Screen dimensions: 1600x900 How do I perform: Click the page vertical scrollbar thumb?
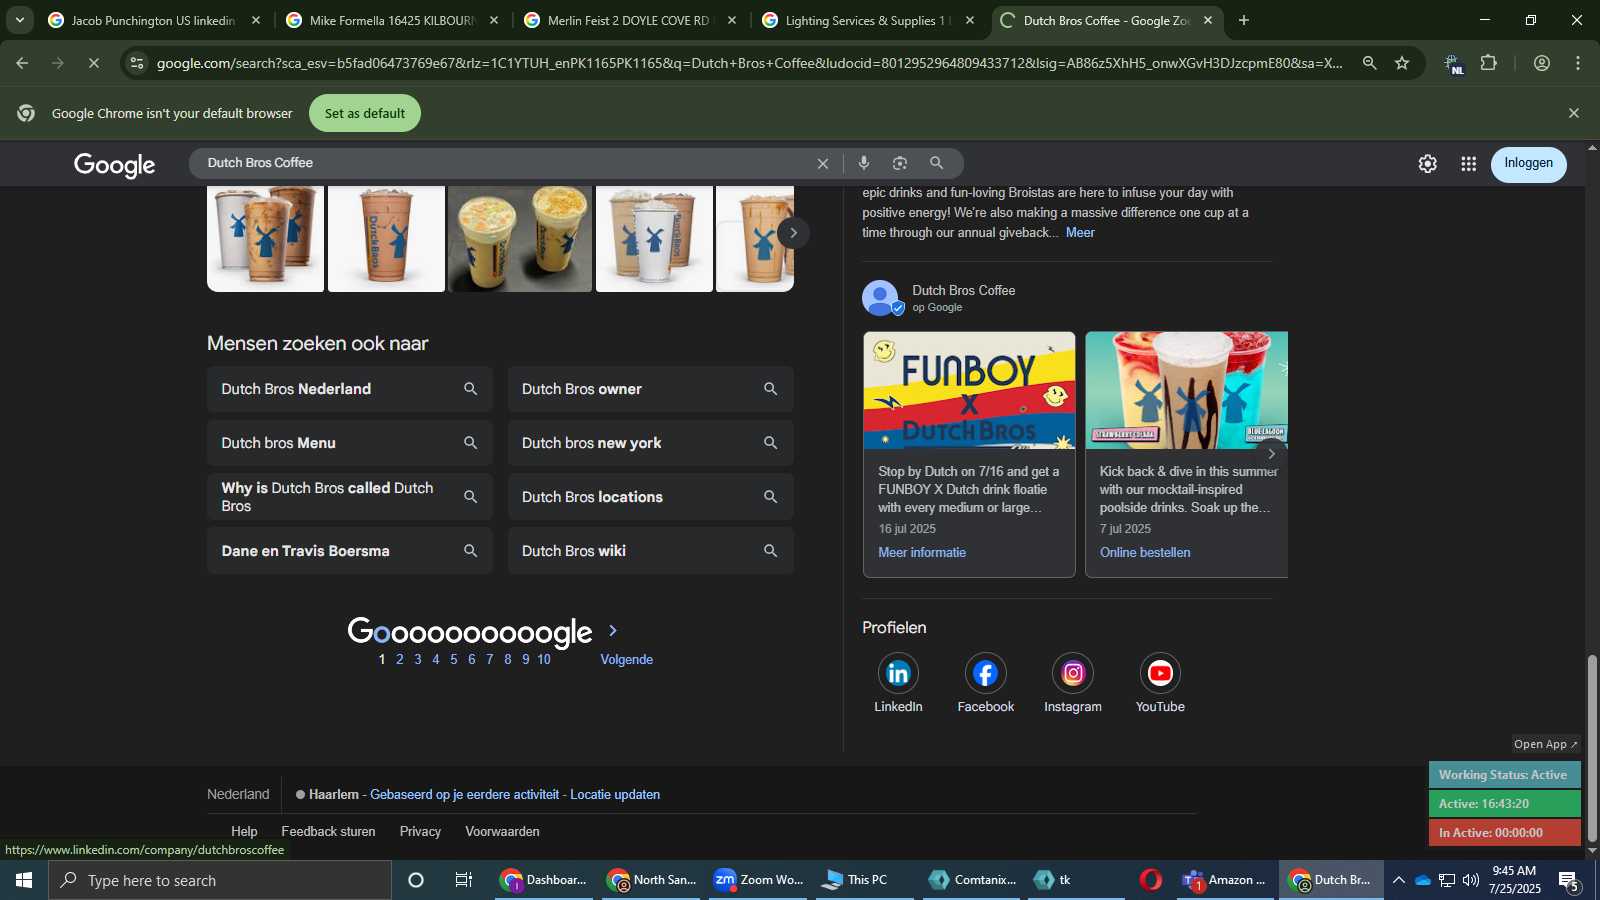pos(1592,748)
